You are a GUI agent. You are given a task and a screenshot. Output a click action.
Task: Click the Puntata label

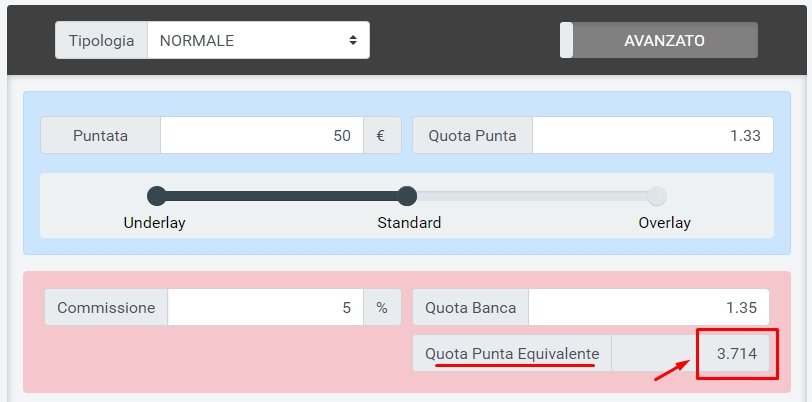coord(100,136)
